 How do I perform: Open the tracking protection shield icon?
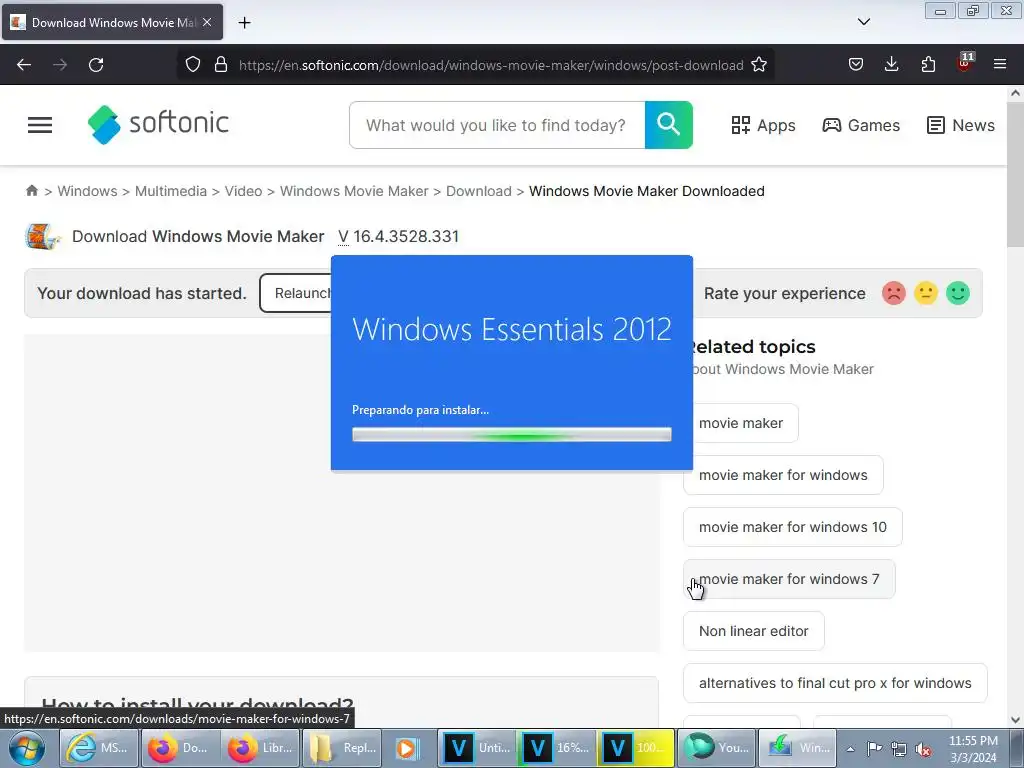[x=193, y=65]
